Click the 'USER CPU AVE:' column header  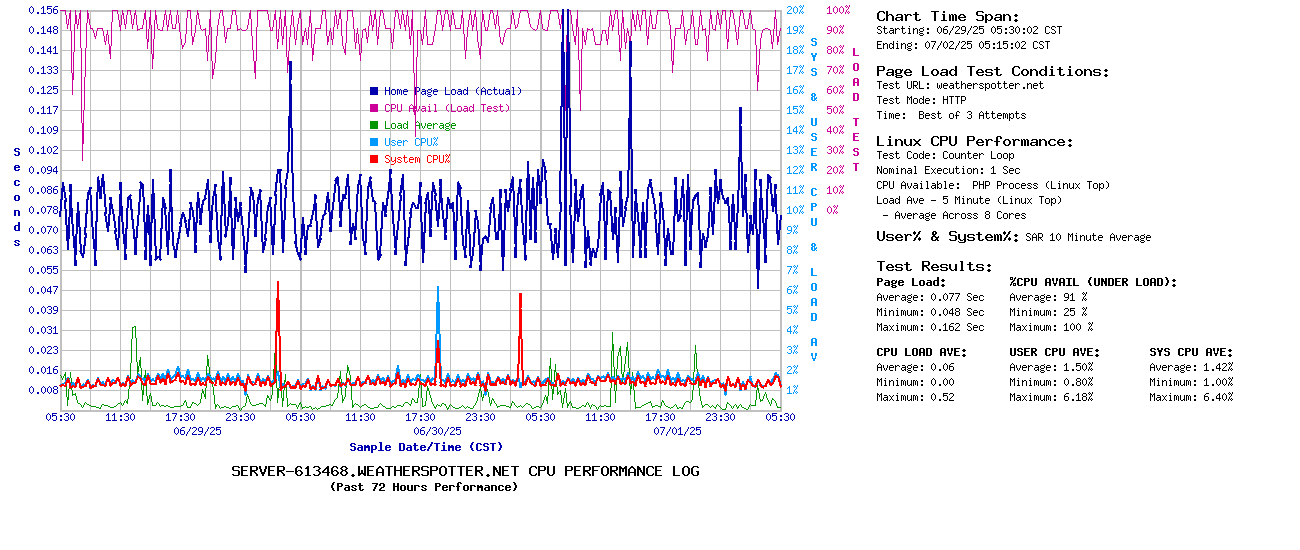click(1054, 352)
